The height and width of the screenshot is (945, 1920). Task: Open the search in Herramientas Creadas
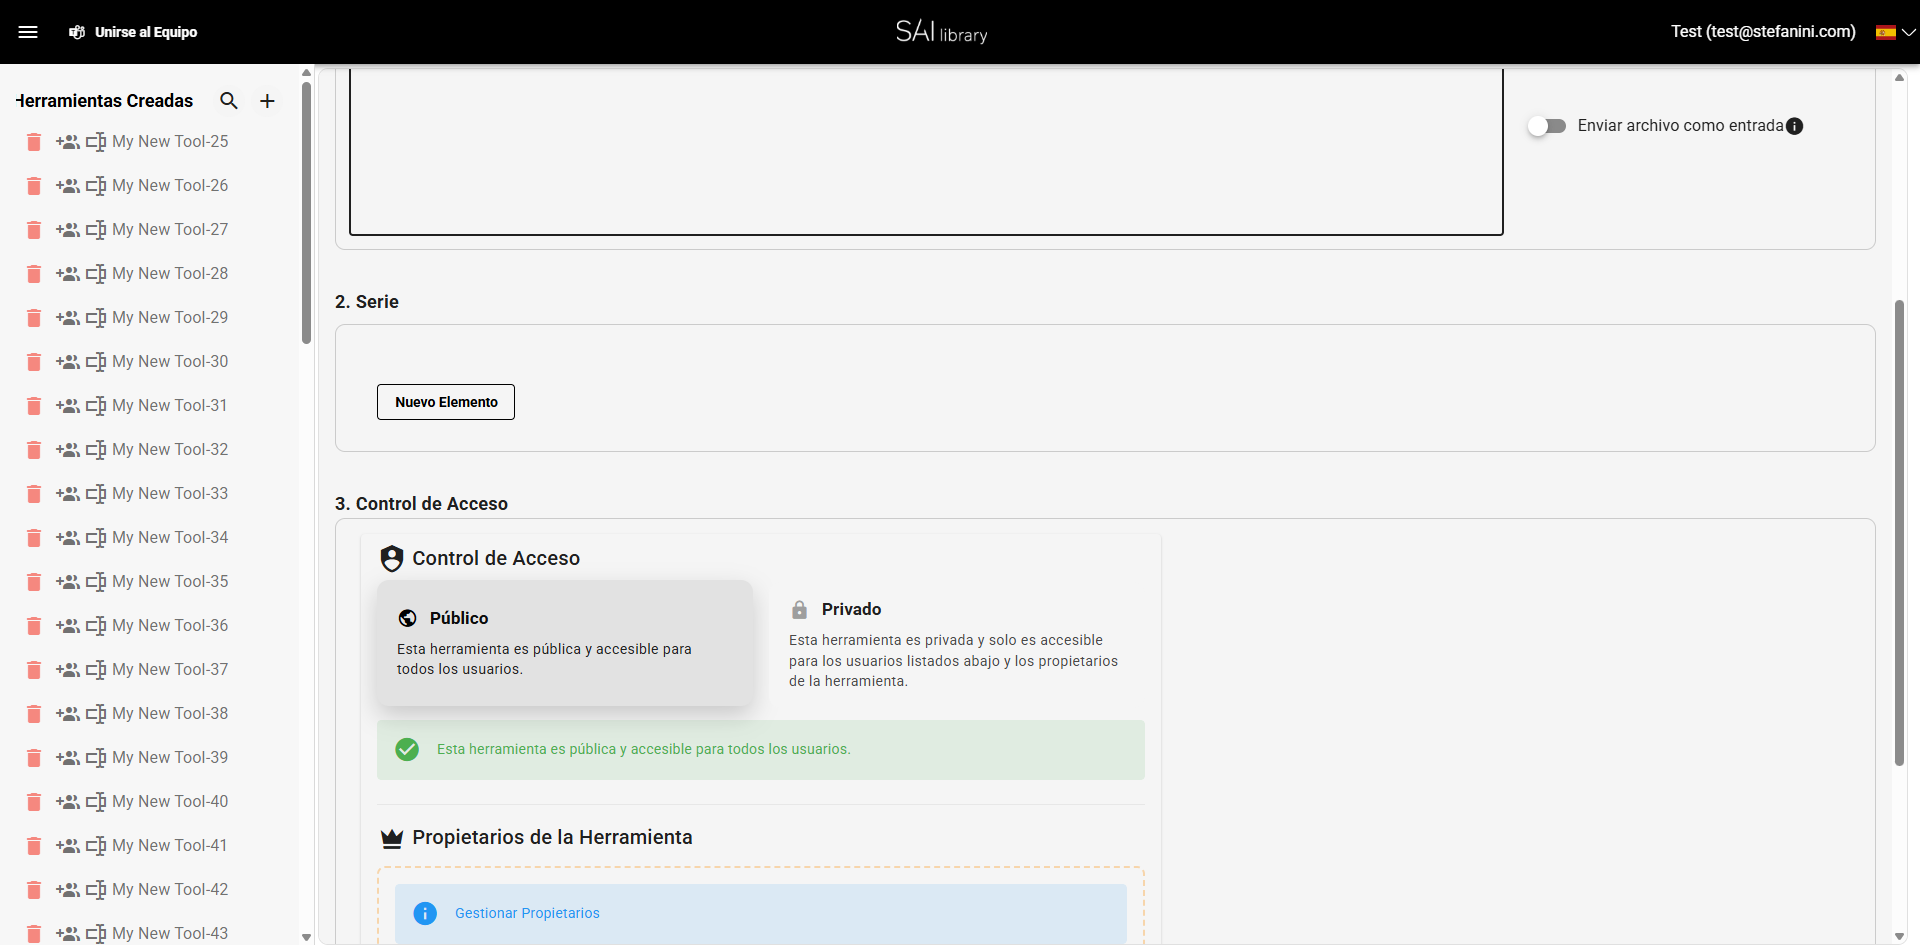pos(229,100)
